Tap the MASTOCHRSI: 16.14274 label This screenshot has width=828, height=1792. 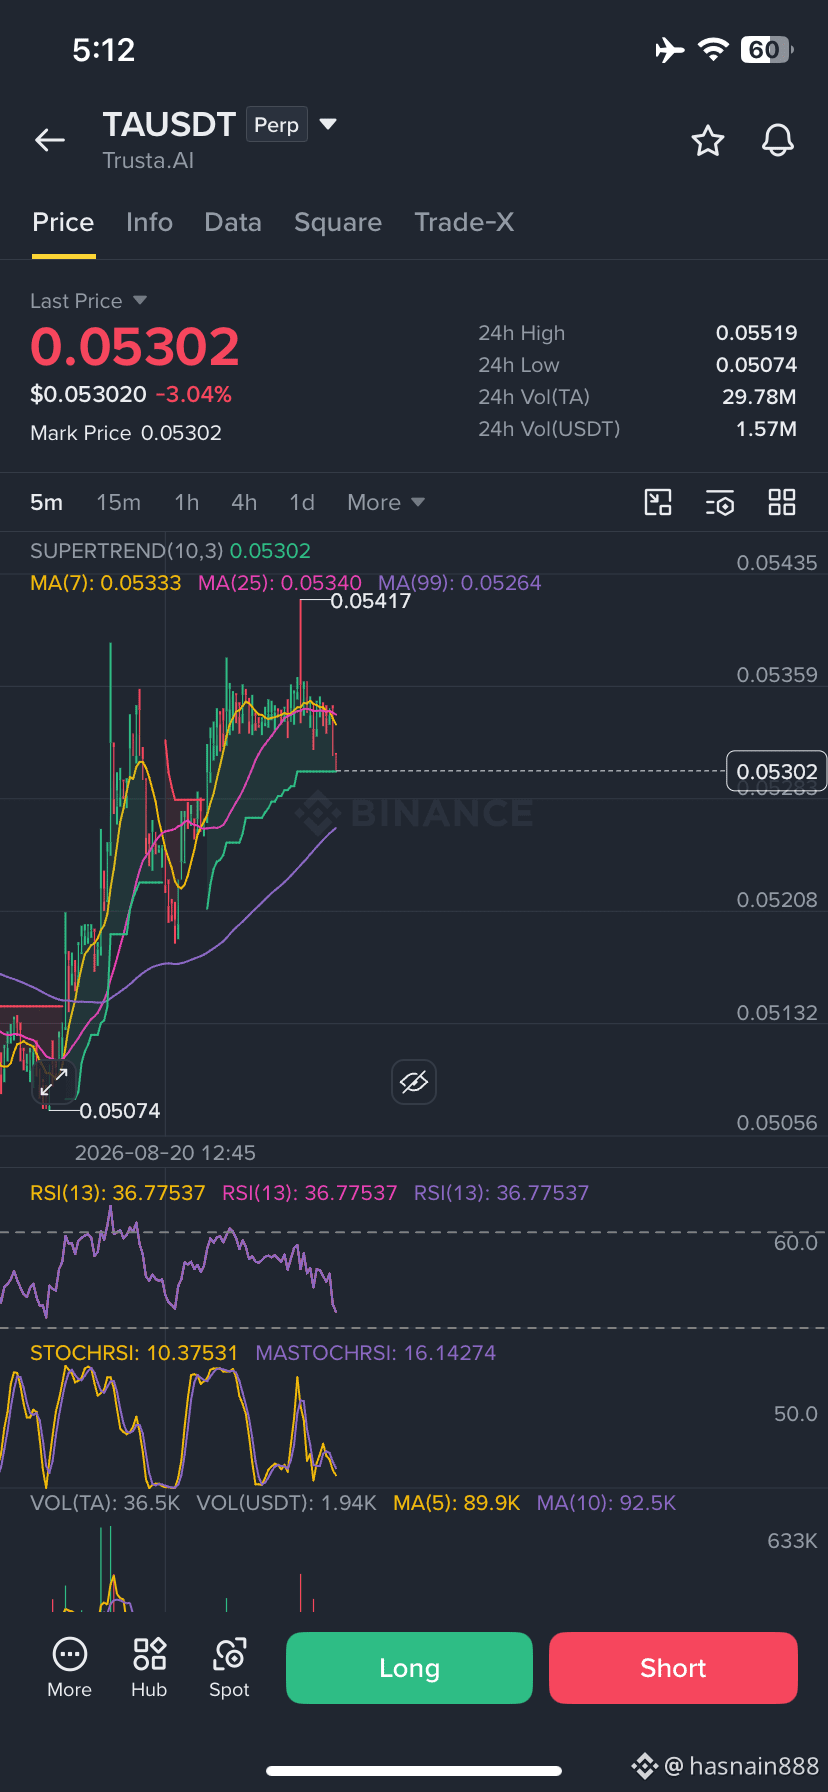click(376, 1352)
